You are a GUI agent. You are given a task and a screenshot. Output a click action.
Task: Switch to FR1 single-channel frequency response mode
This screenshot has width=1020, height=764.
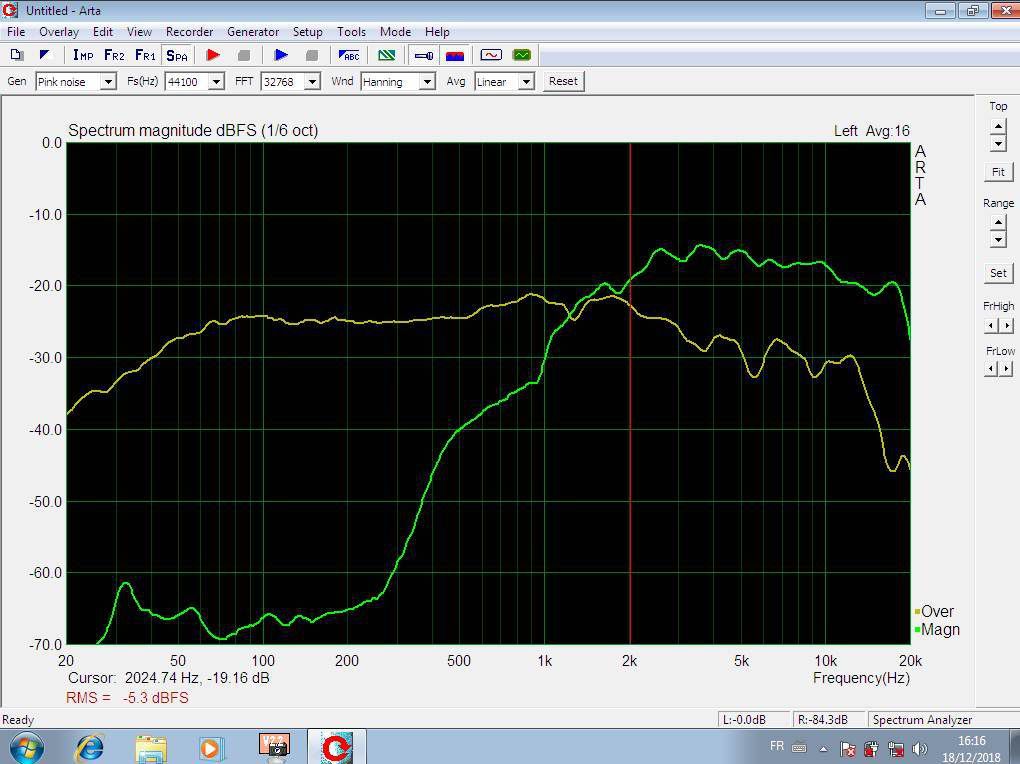[145, 55]
